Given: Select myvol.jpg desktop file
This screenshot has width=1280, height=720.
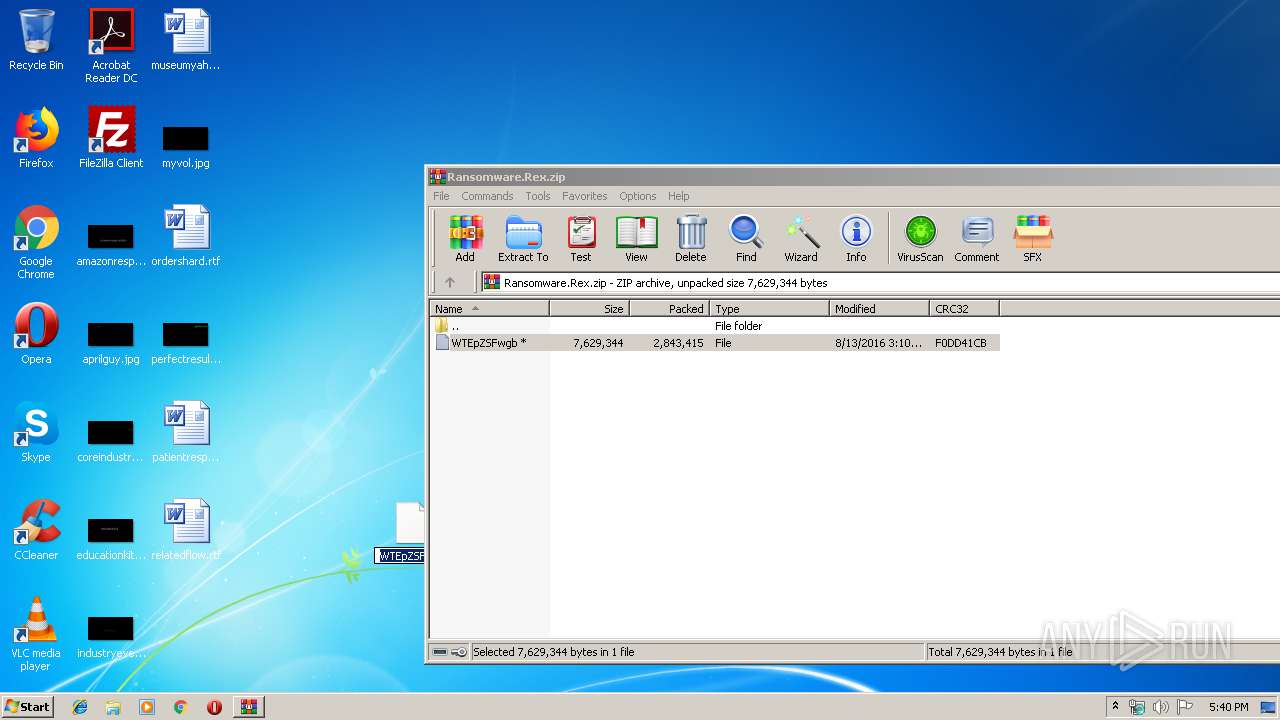Looking at the screenshot, I should click(x=186, y=146).
